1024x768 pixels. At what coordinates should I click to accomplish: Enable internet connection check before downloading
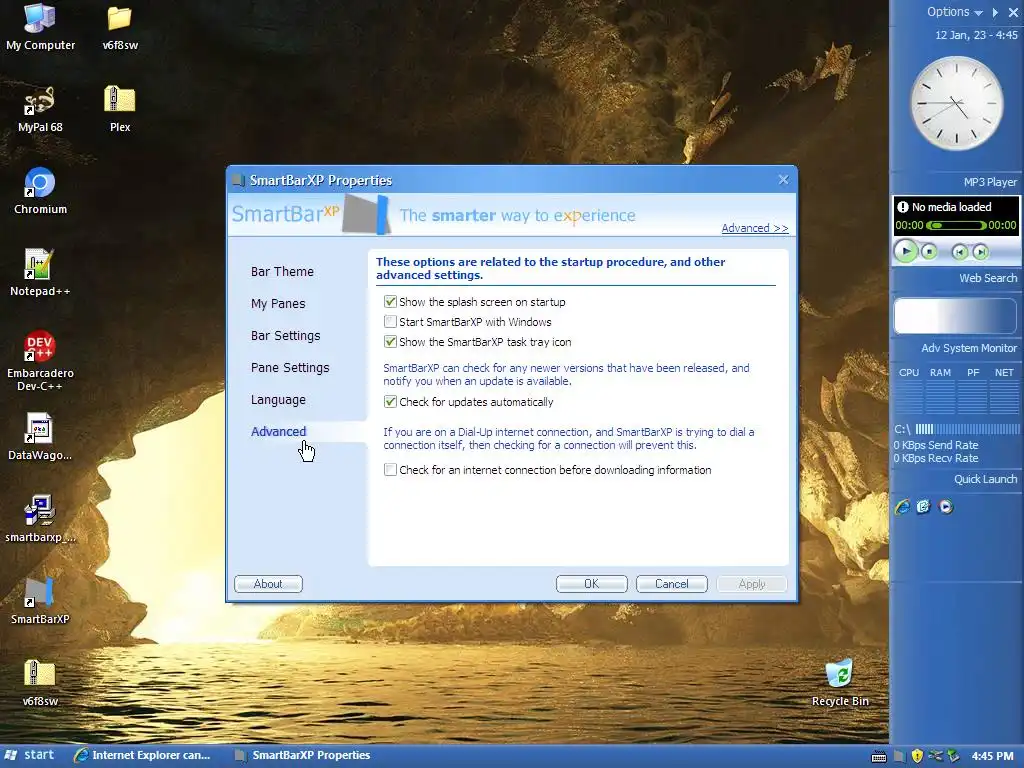[x=390, y=470]
